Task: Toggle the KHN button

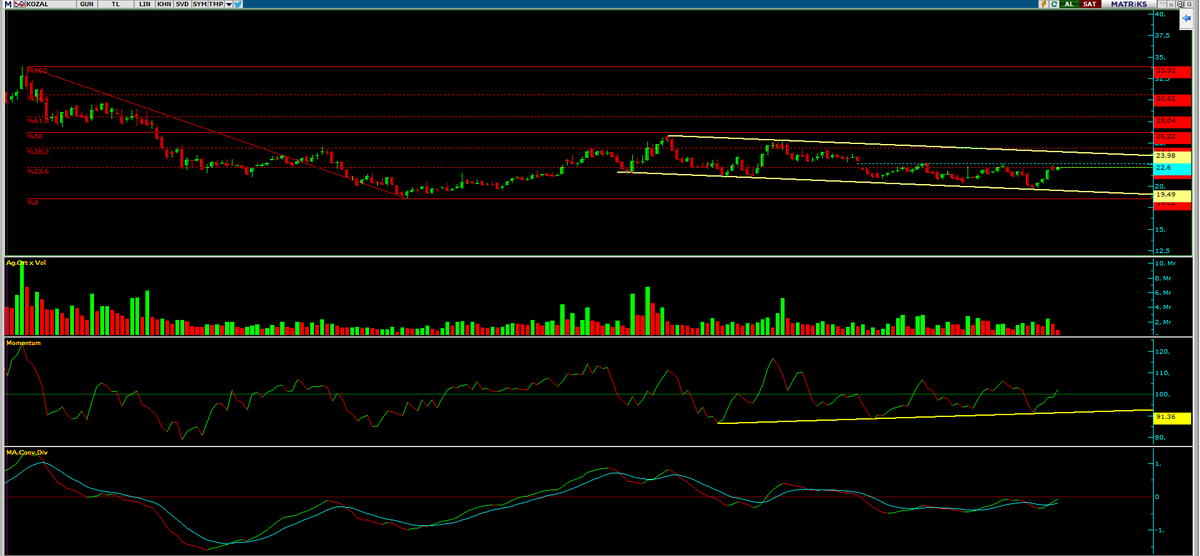Action: (x=163, y=5)
